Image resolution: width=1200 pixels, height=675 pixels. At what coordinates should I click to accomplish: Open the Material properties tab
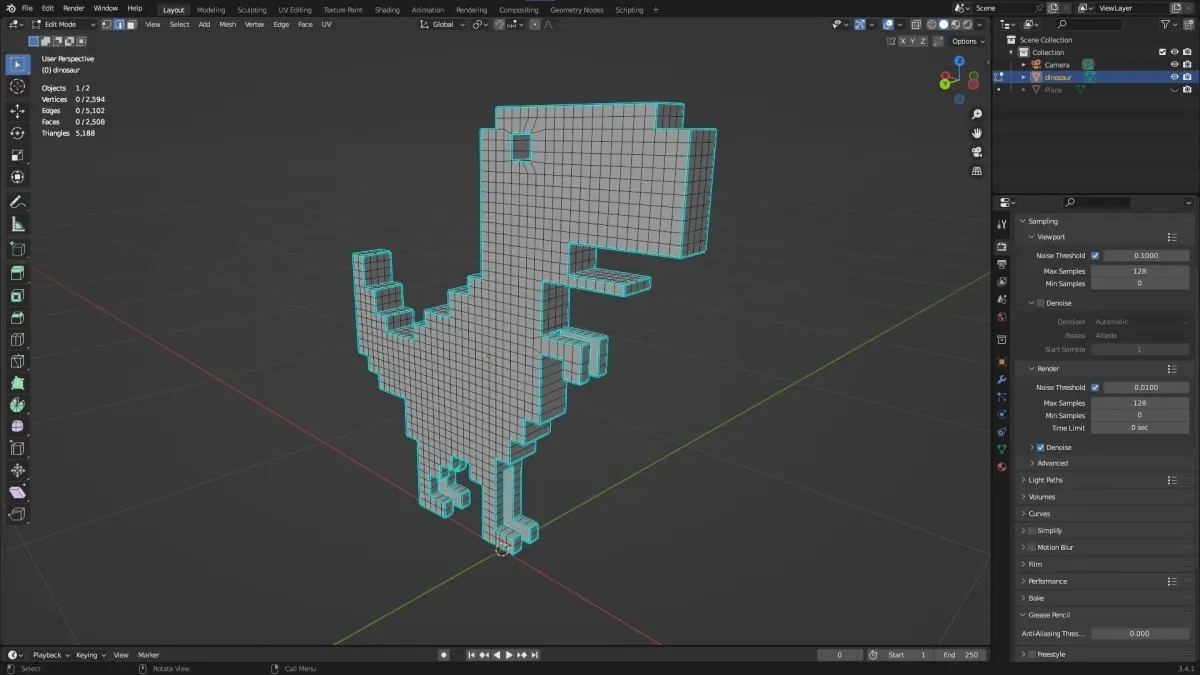pyautogui.click(x=1001, y=466)
